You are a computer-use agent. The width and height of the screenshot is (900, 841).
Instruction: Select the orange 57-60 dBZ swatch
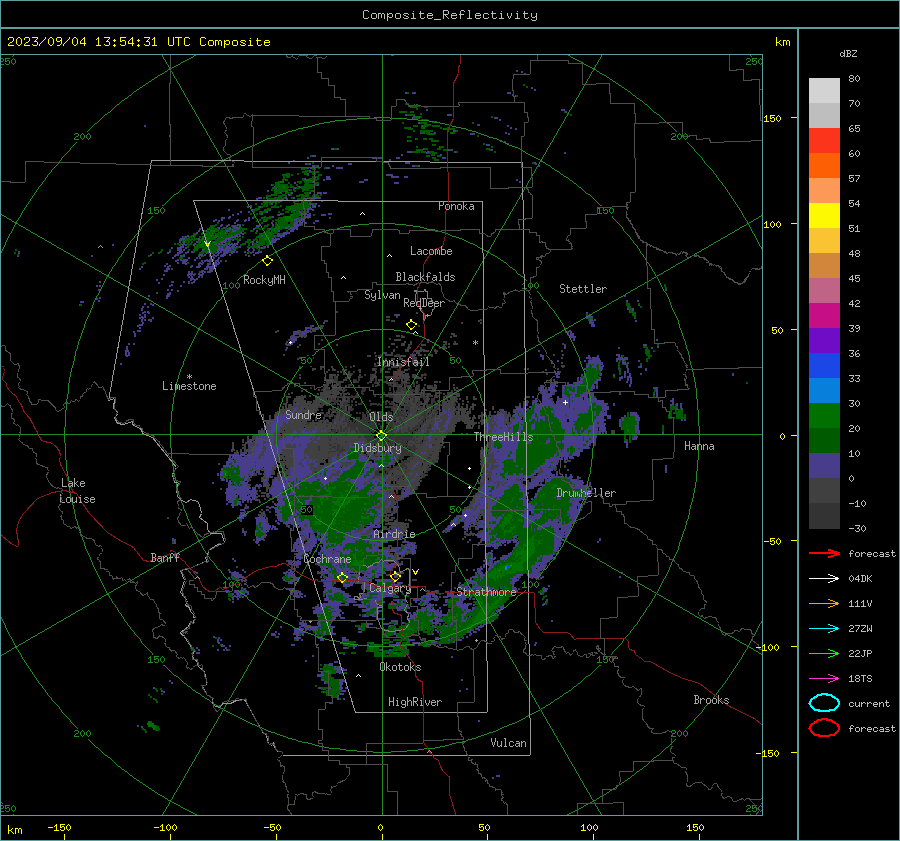coord(824,166)
